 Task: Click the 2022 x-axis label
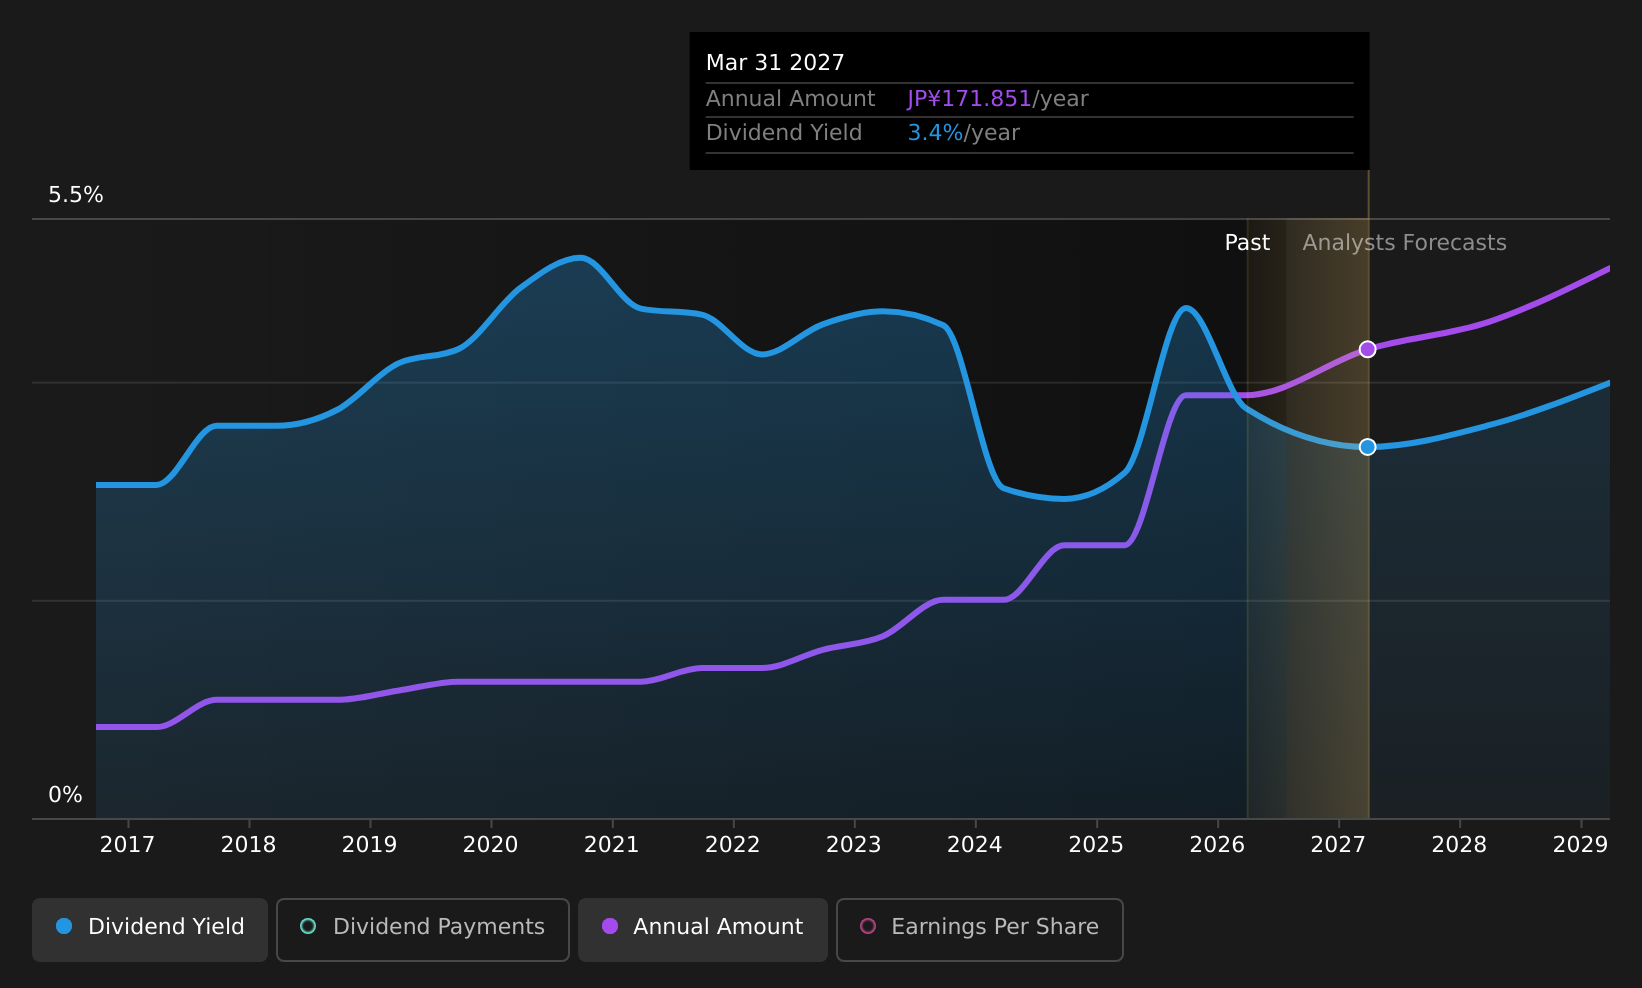[x=732, y=845]
